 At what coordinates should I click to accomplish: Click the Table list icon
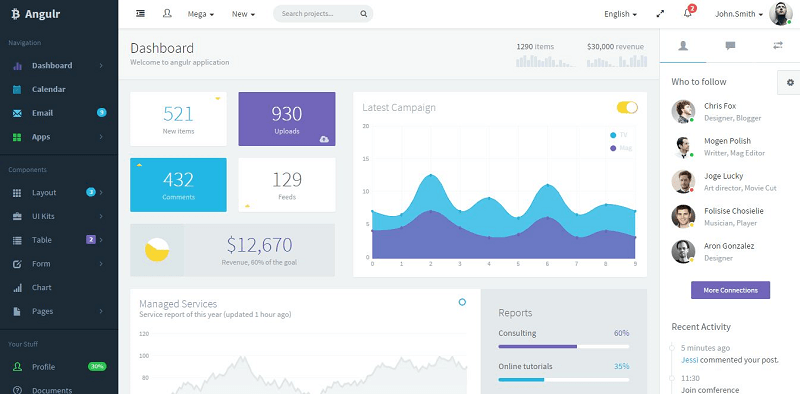[17, 240]
